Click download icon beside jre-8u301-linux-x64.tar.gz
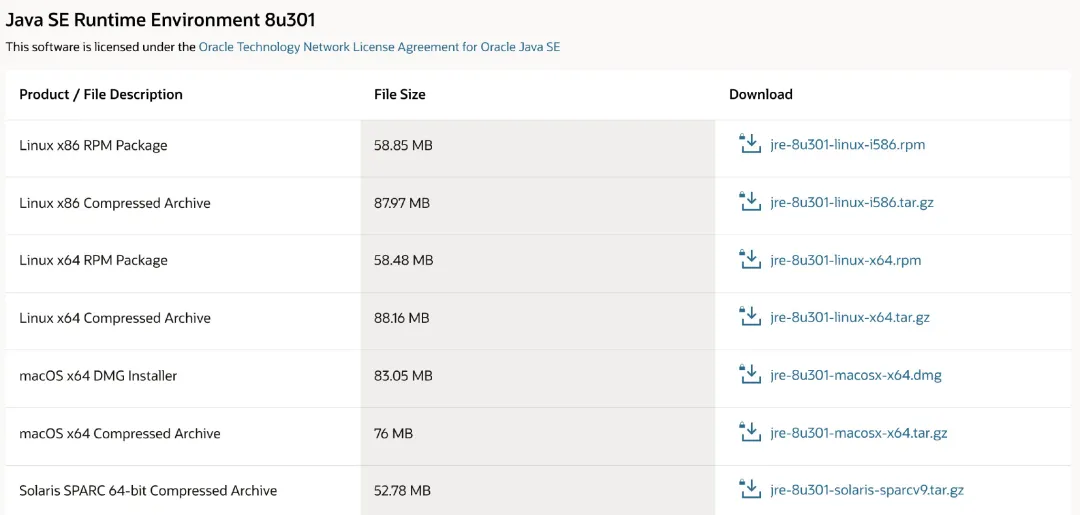1080x515 pixels. (749, 317)
